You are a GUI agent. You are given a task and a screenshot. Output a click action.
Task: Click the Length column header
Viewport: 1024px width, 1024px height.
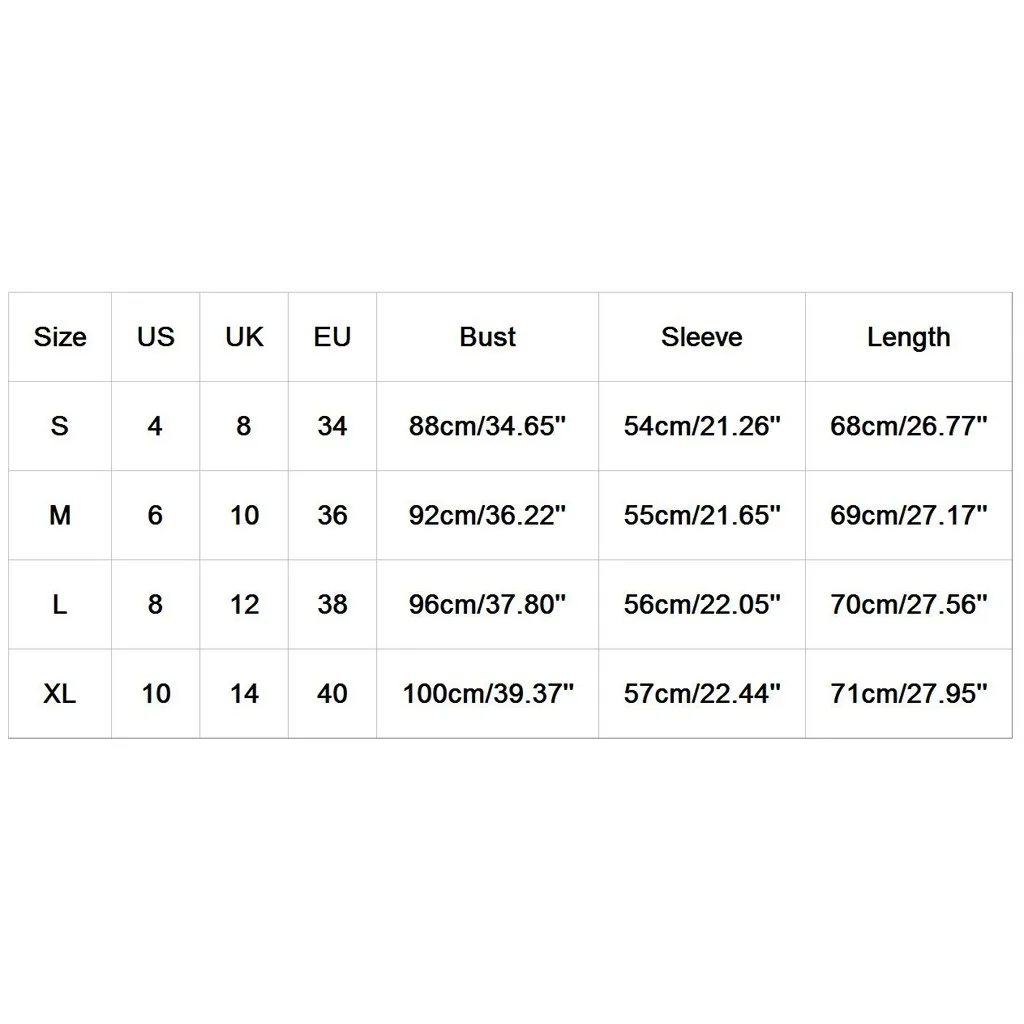tap(908, 338)
